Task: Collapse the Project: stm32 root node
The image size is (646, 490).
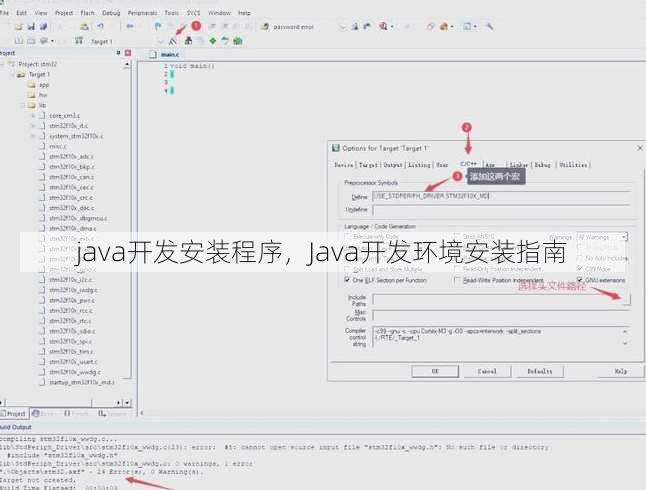Action: 3,64
